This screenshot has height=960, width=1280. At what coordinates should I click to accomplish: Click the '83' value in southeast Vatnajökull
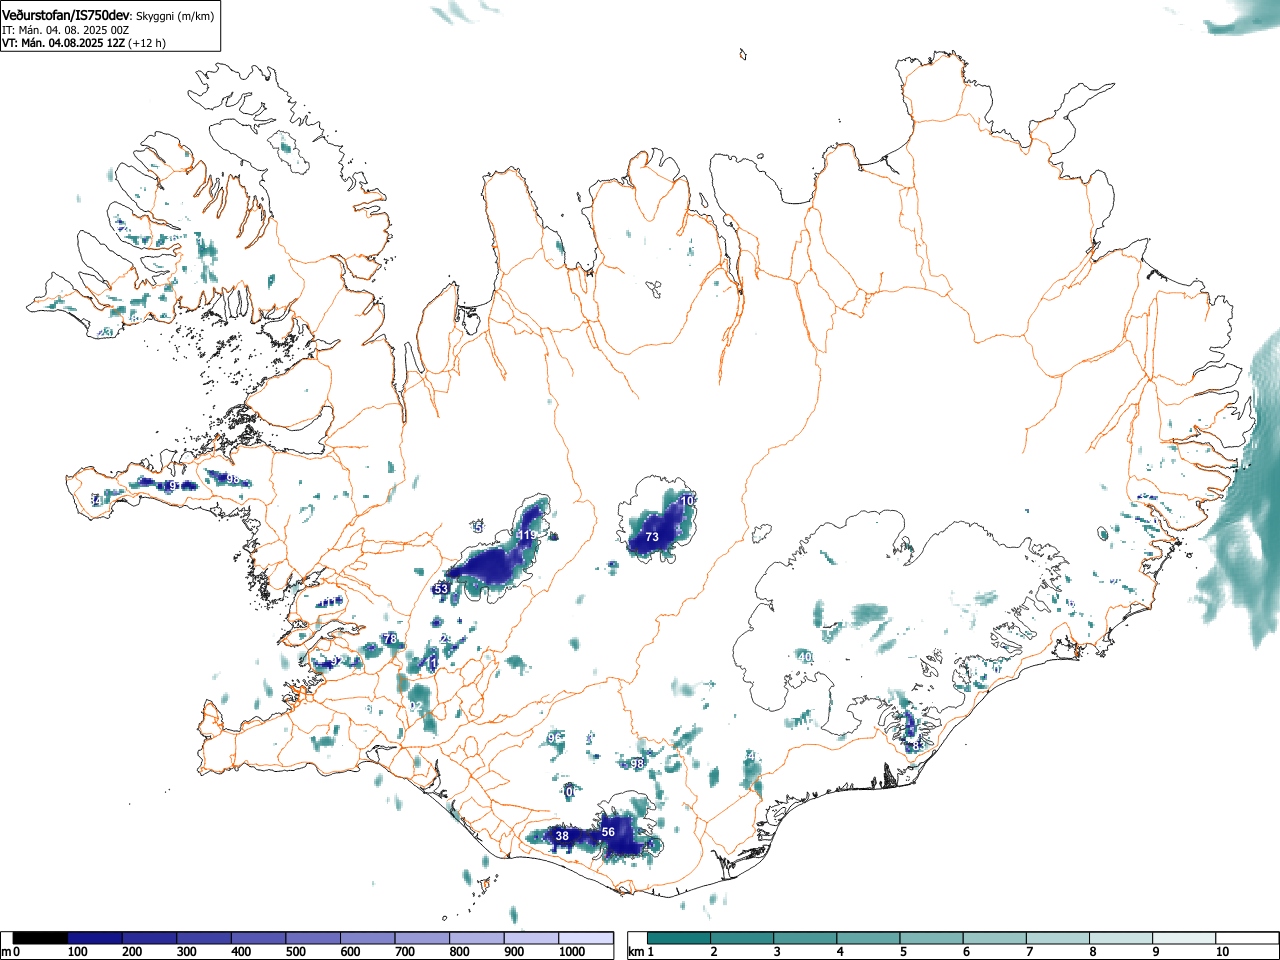tap(919, 746)
